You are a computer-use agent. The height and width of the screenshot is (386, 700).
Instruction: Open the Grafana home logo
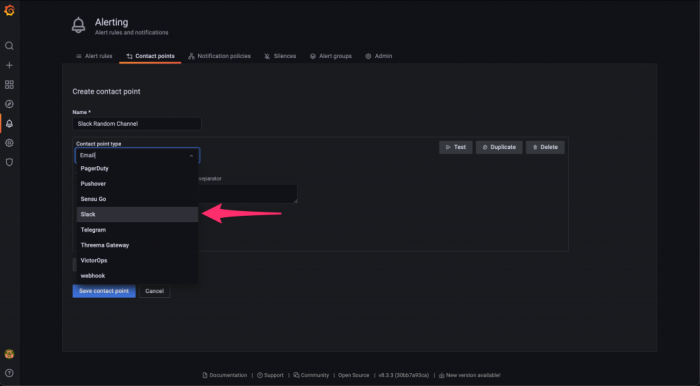coord(9,10)
